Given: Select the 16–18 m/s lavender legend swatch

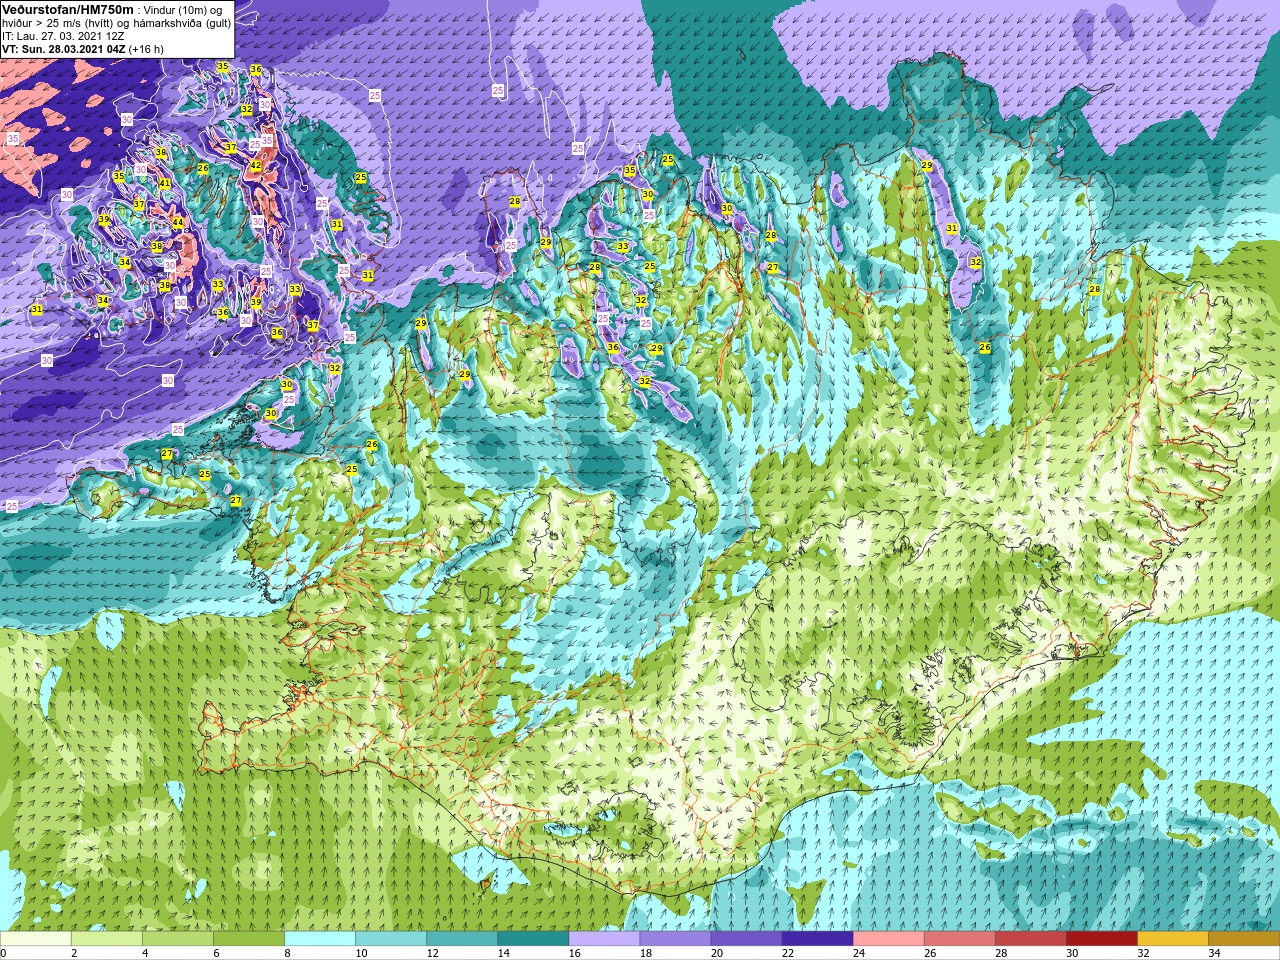Looking at the screenshot, I should 604,939.
